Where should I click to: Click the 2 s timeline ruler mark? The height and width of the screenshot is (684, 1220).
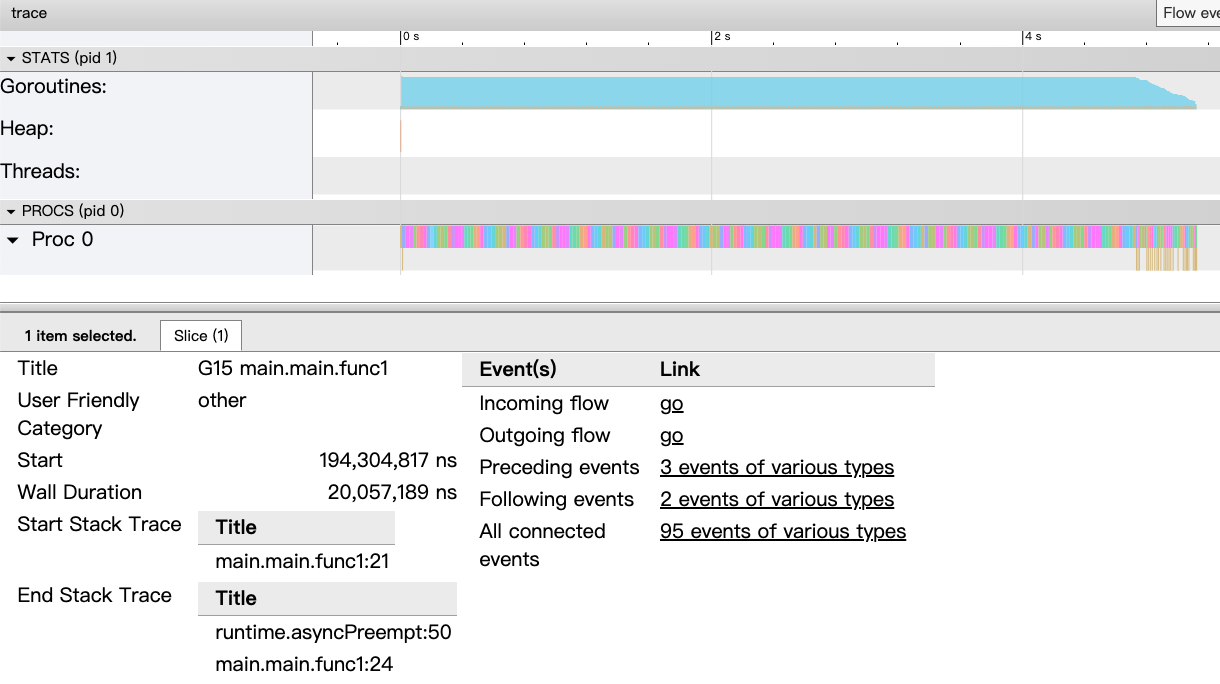(x=721, y=36)
